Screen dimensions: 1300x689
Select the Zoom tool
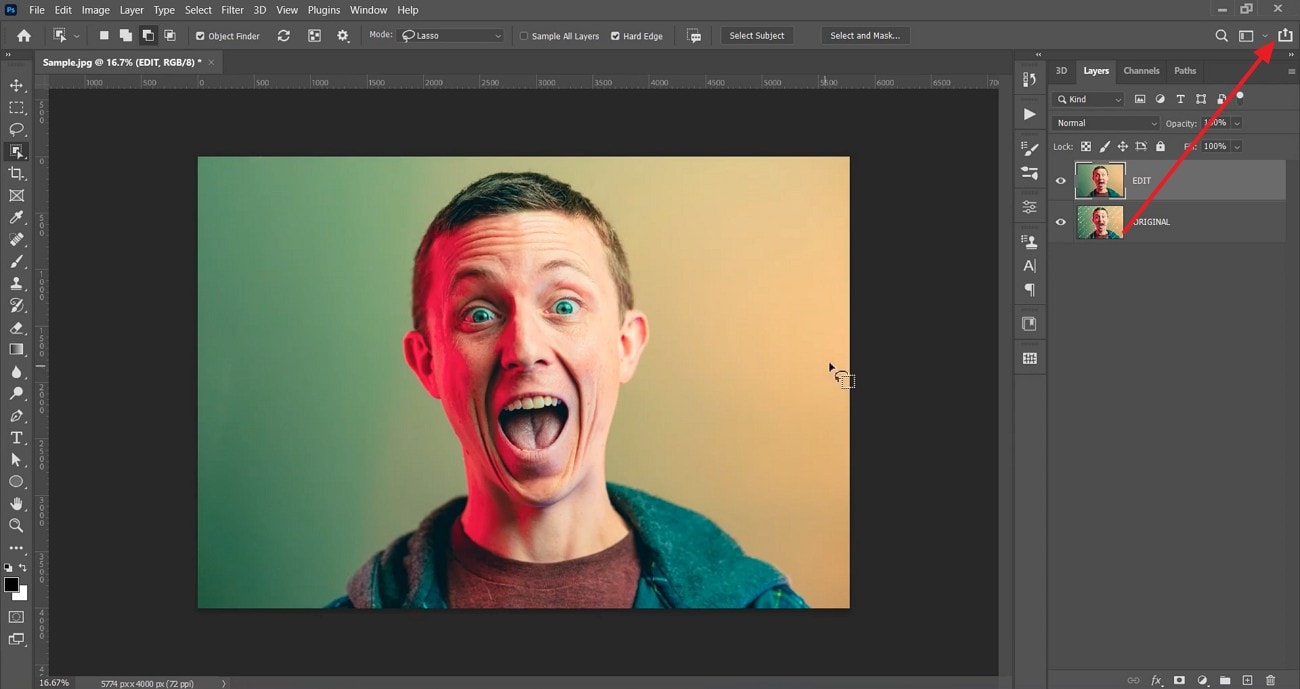(x=16, y=525)
